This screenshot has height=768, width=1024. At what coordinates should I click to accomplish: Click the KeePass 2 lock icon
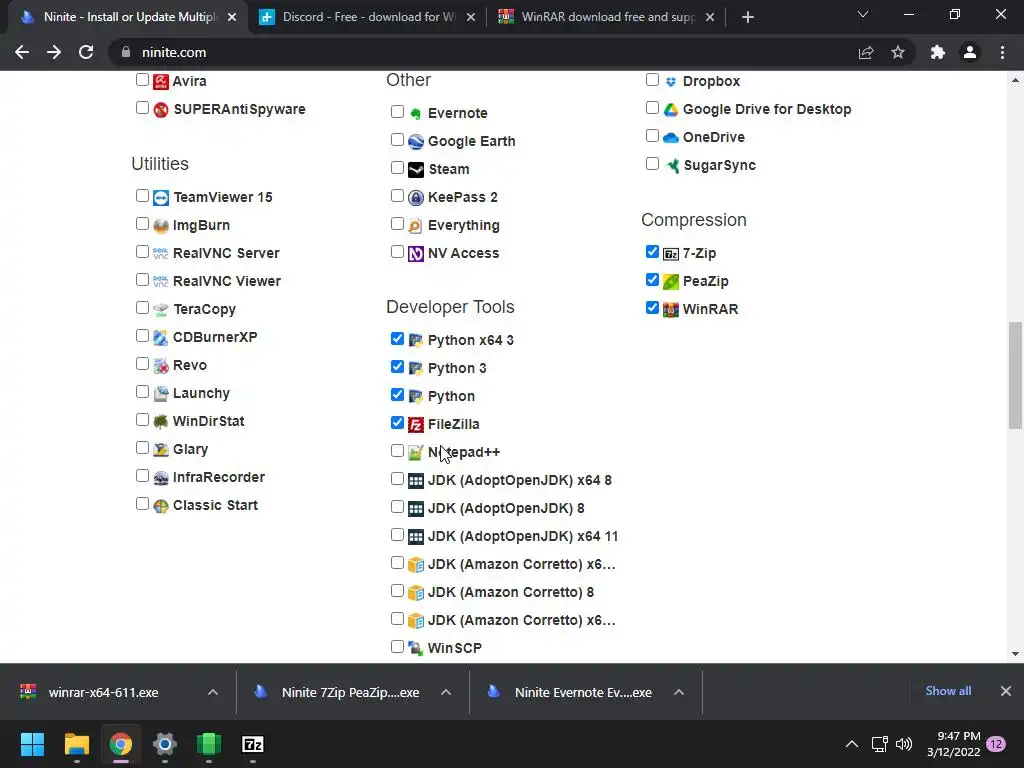click(416, 198)
